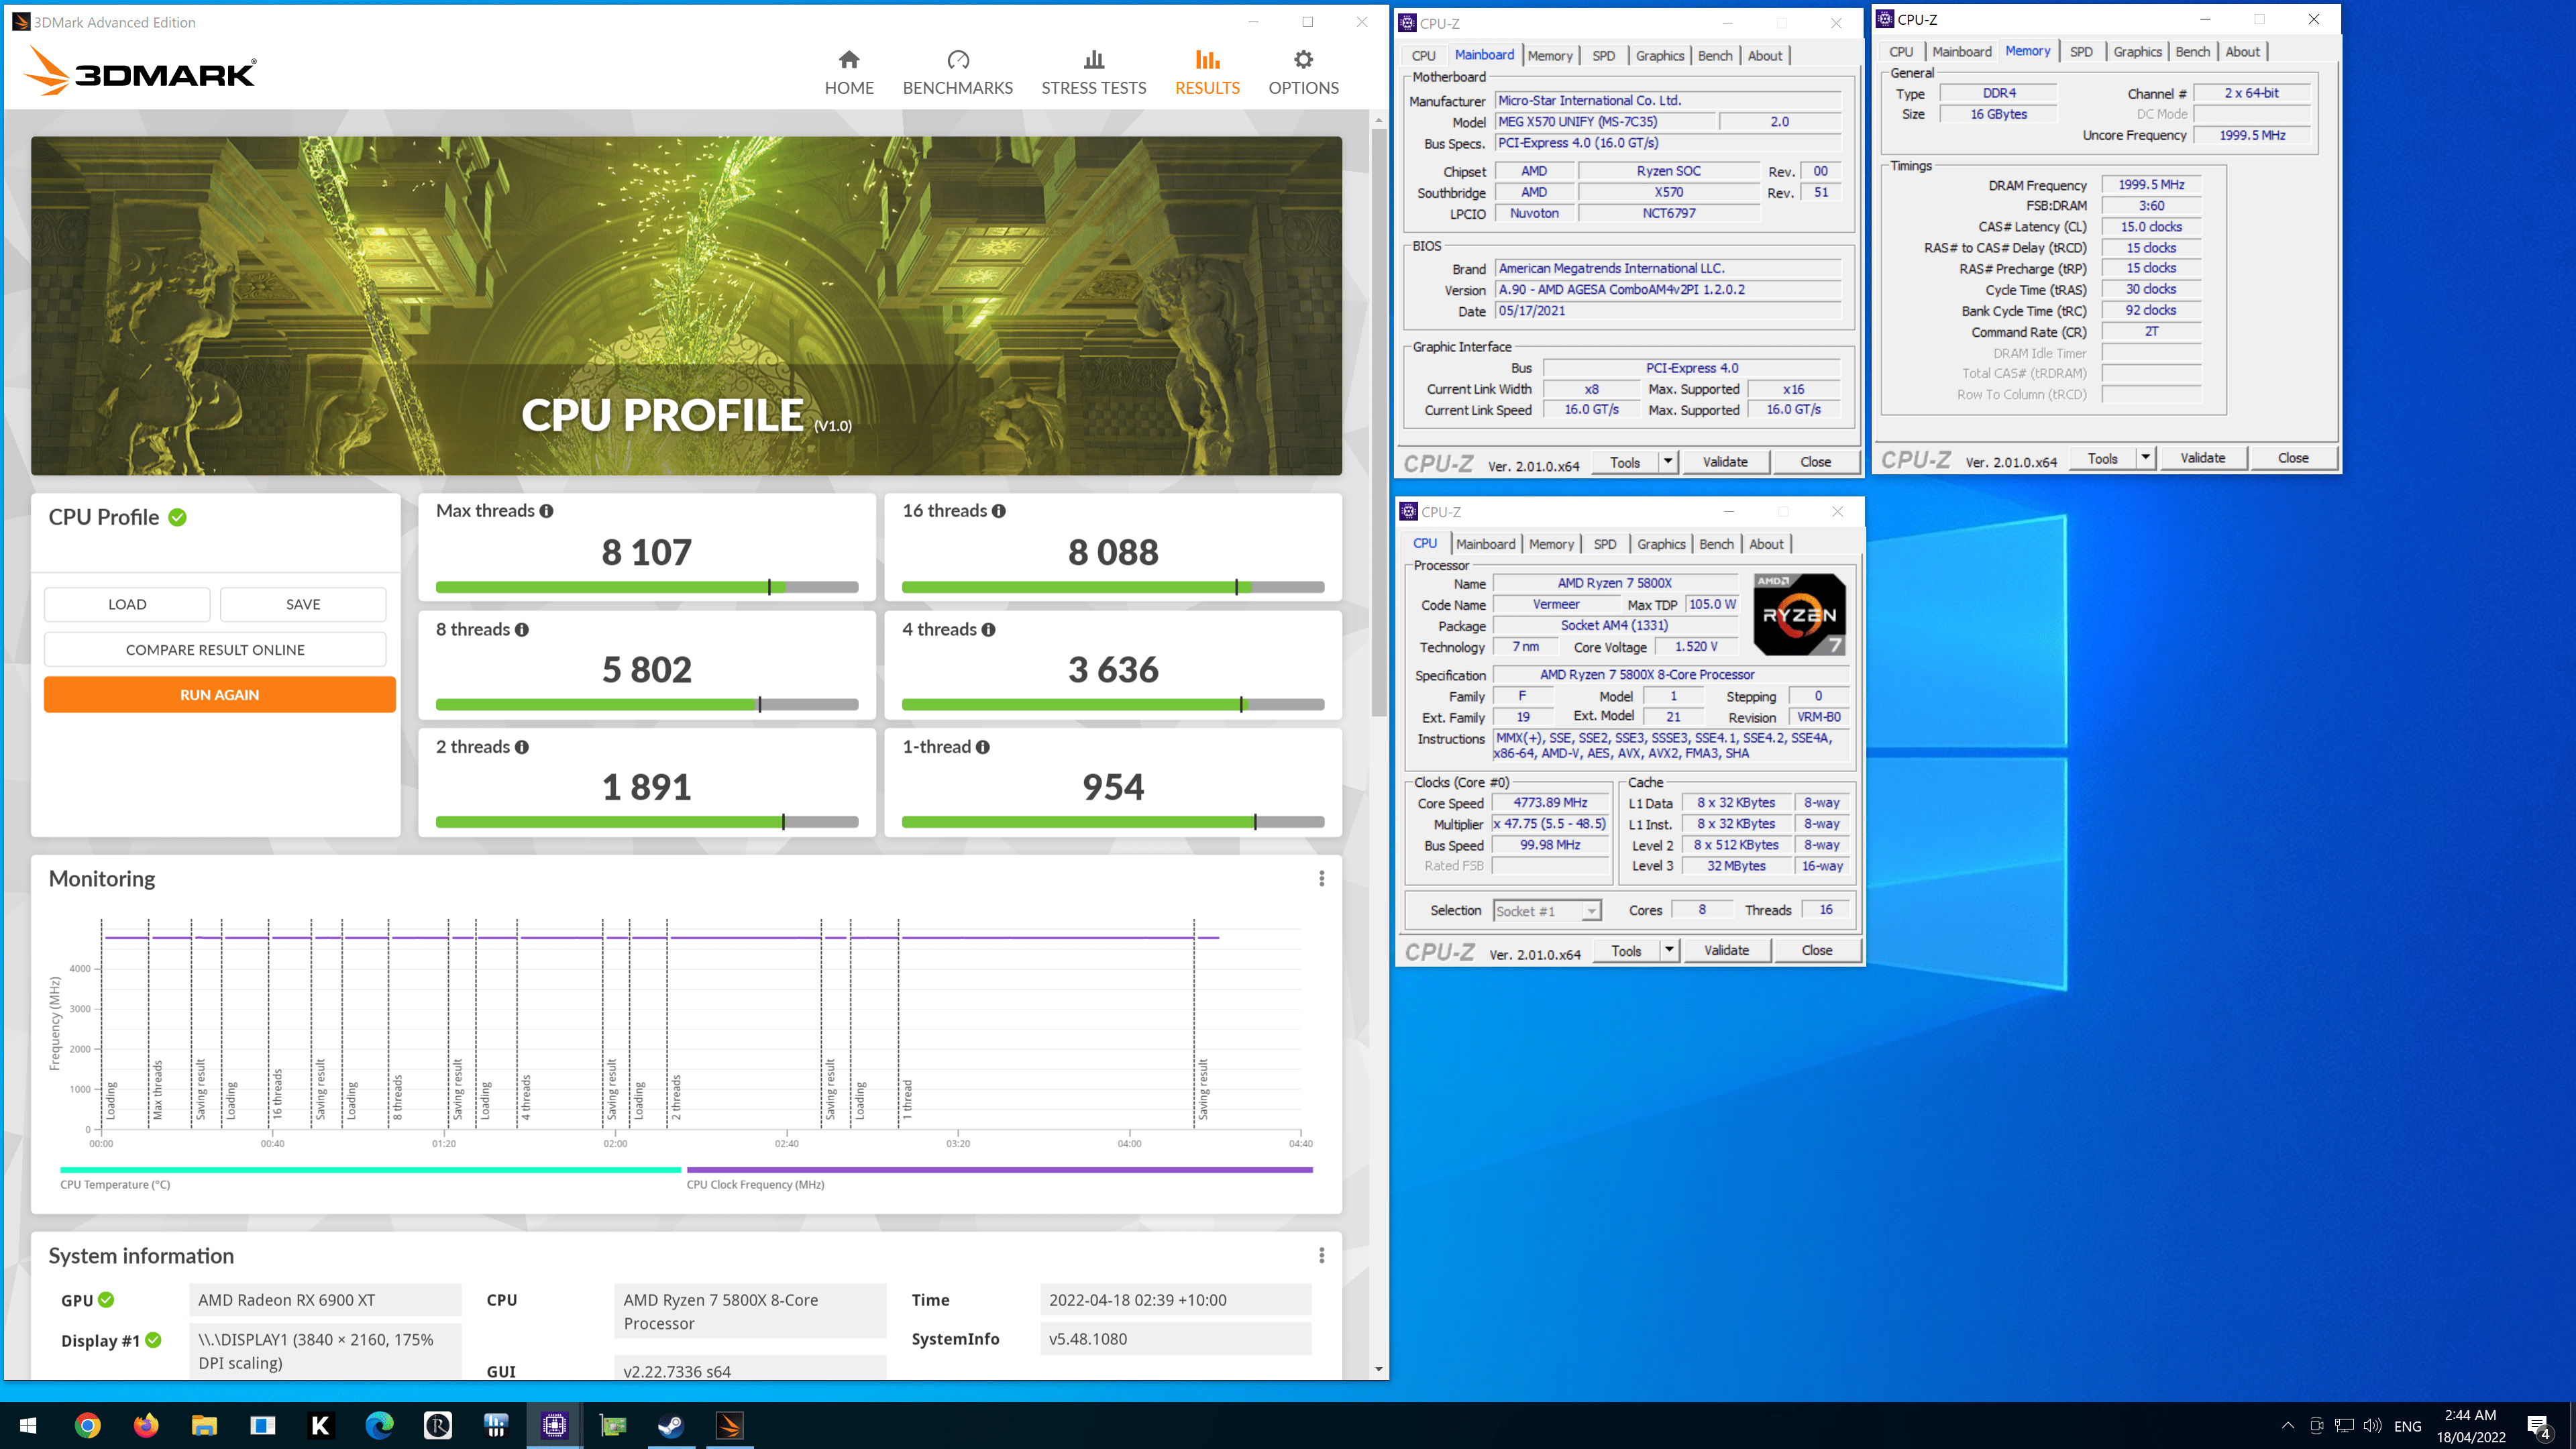
Task: Switch to Mainboard tab in lower CPU-Z window
Action: [1485, 544]
